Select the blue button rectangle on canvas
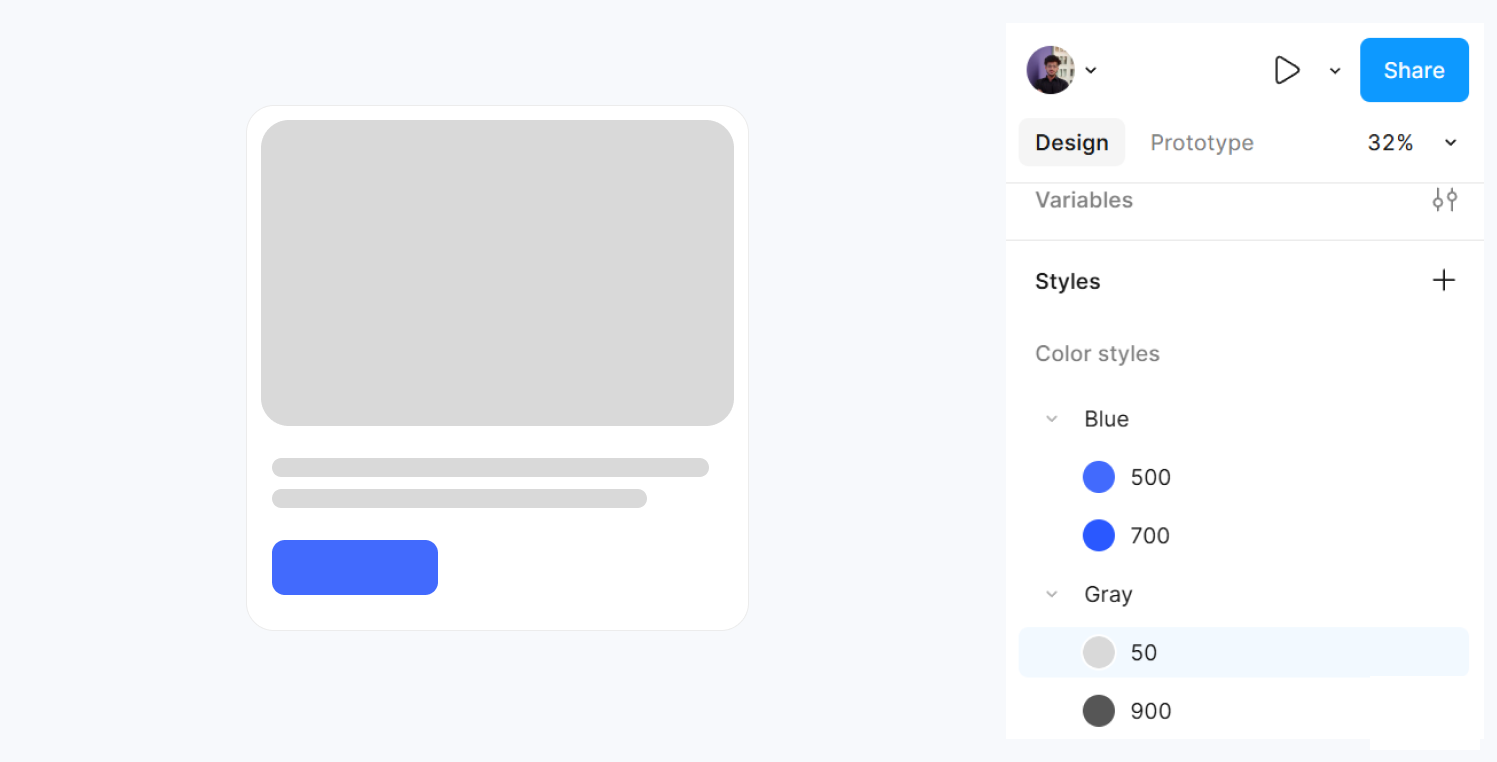 (x=354, y=568)
